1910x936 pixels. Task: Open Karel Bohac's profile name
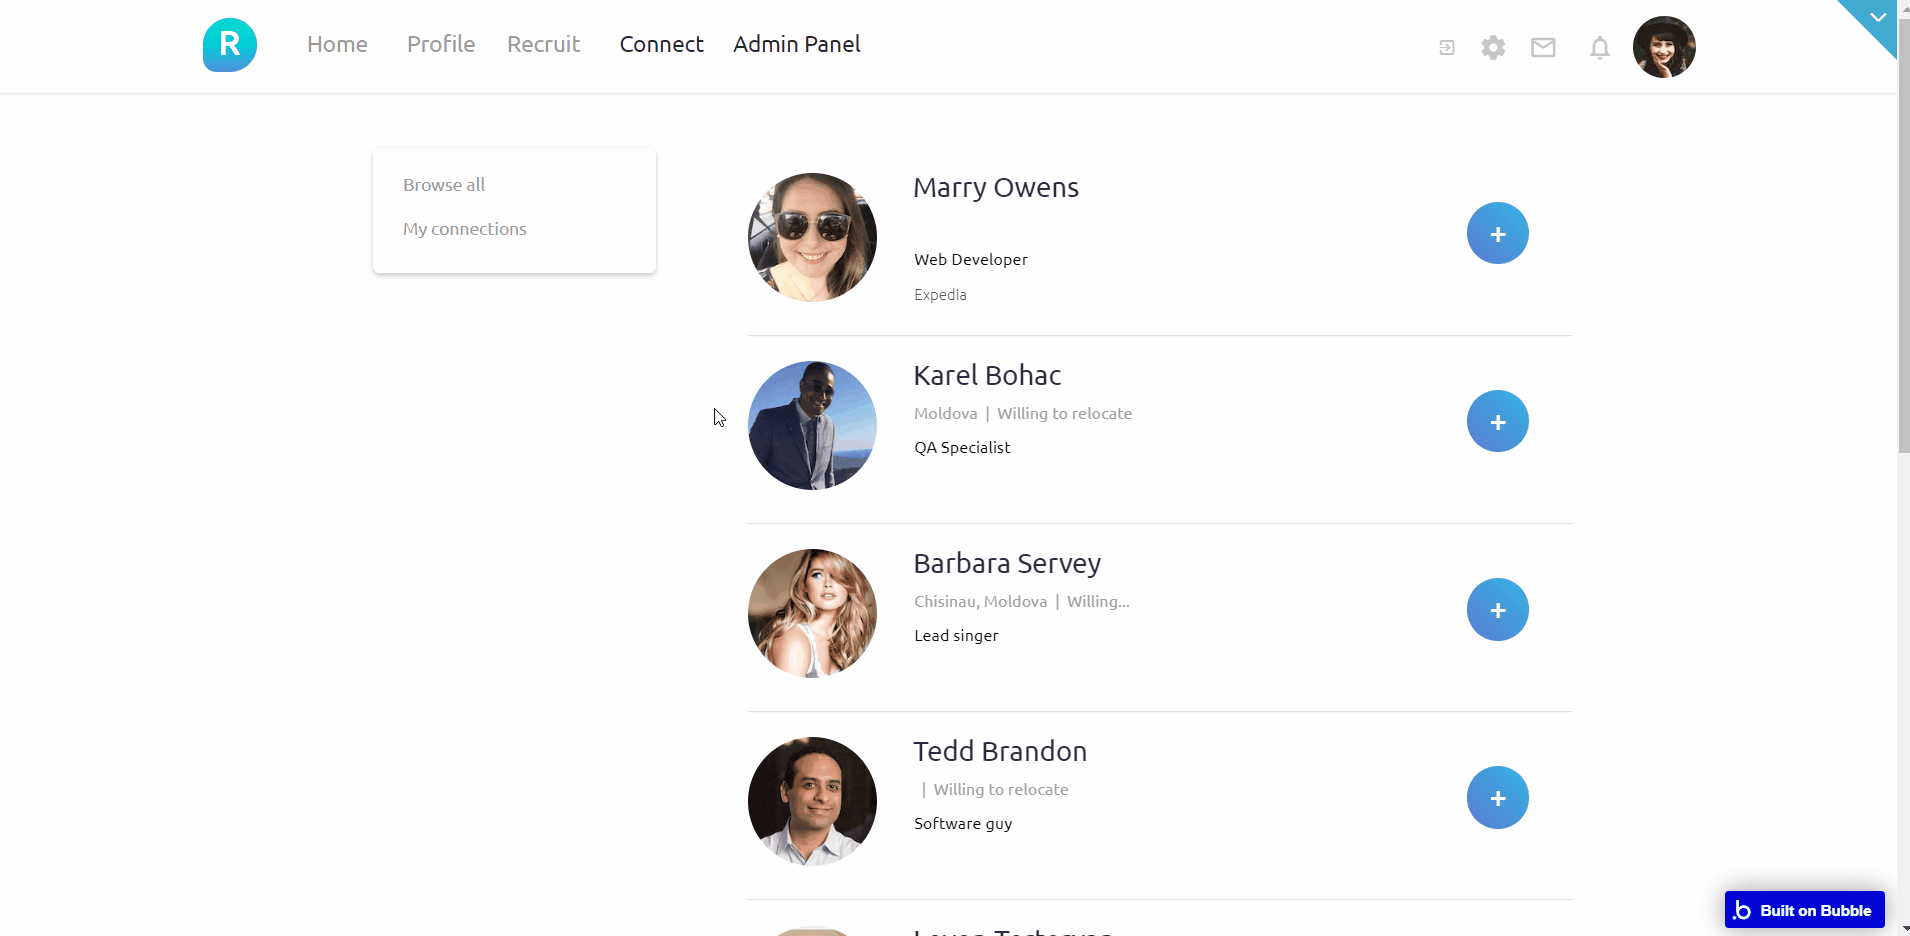tap(987, 376)
